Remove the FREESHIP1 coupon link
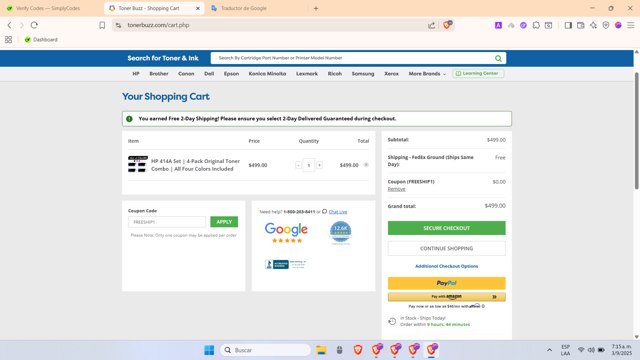Screen dimensions: 640x360 click(x=396, y=189)
